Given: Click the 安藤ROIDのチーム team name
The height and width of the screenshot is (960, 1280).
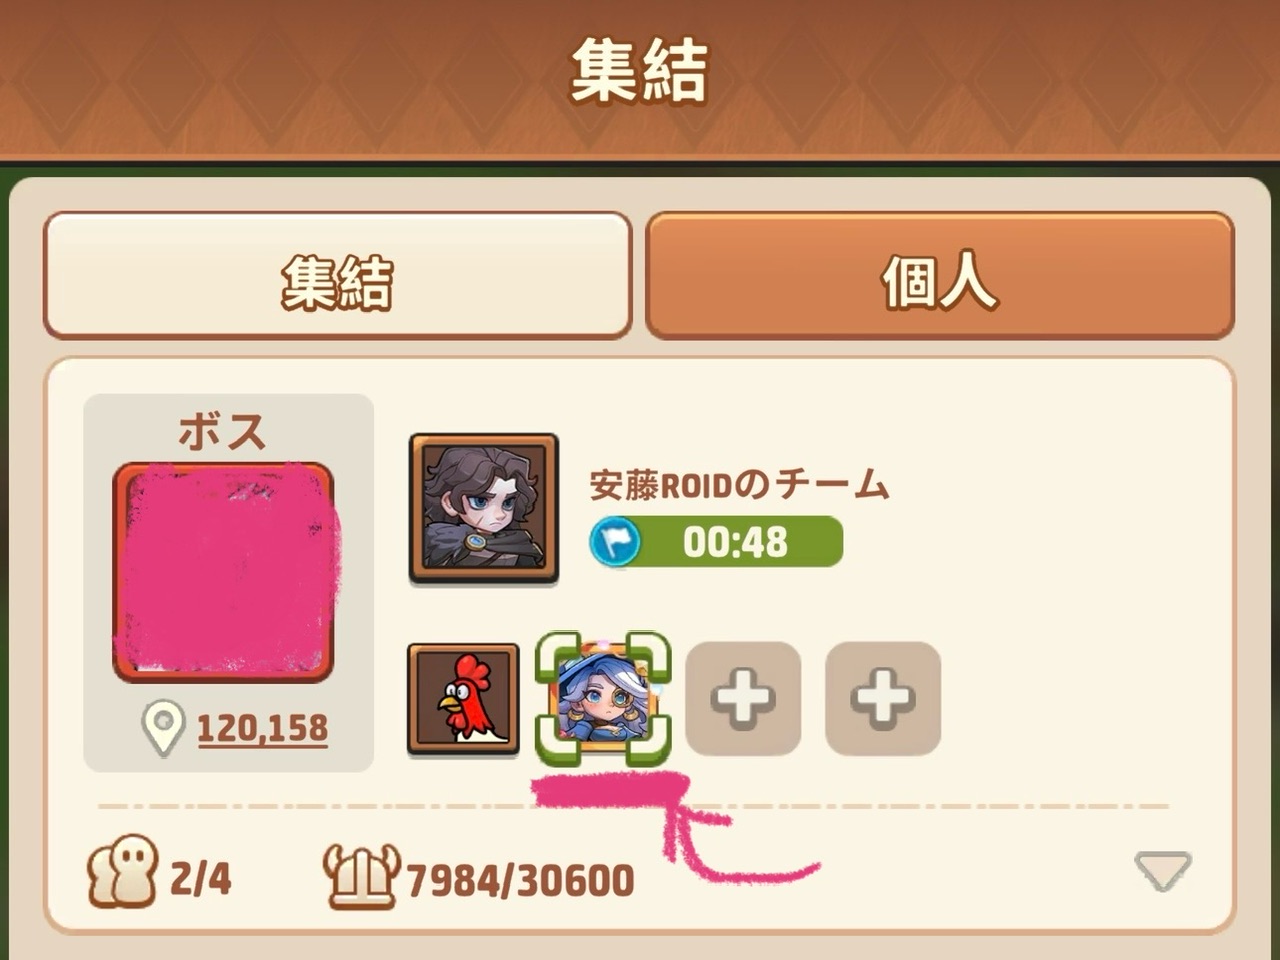Looking at the screenshot, I should coord(739,484).
